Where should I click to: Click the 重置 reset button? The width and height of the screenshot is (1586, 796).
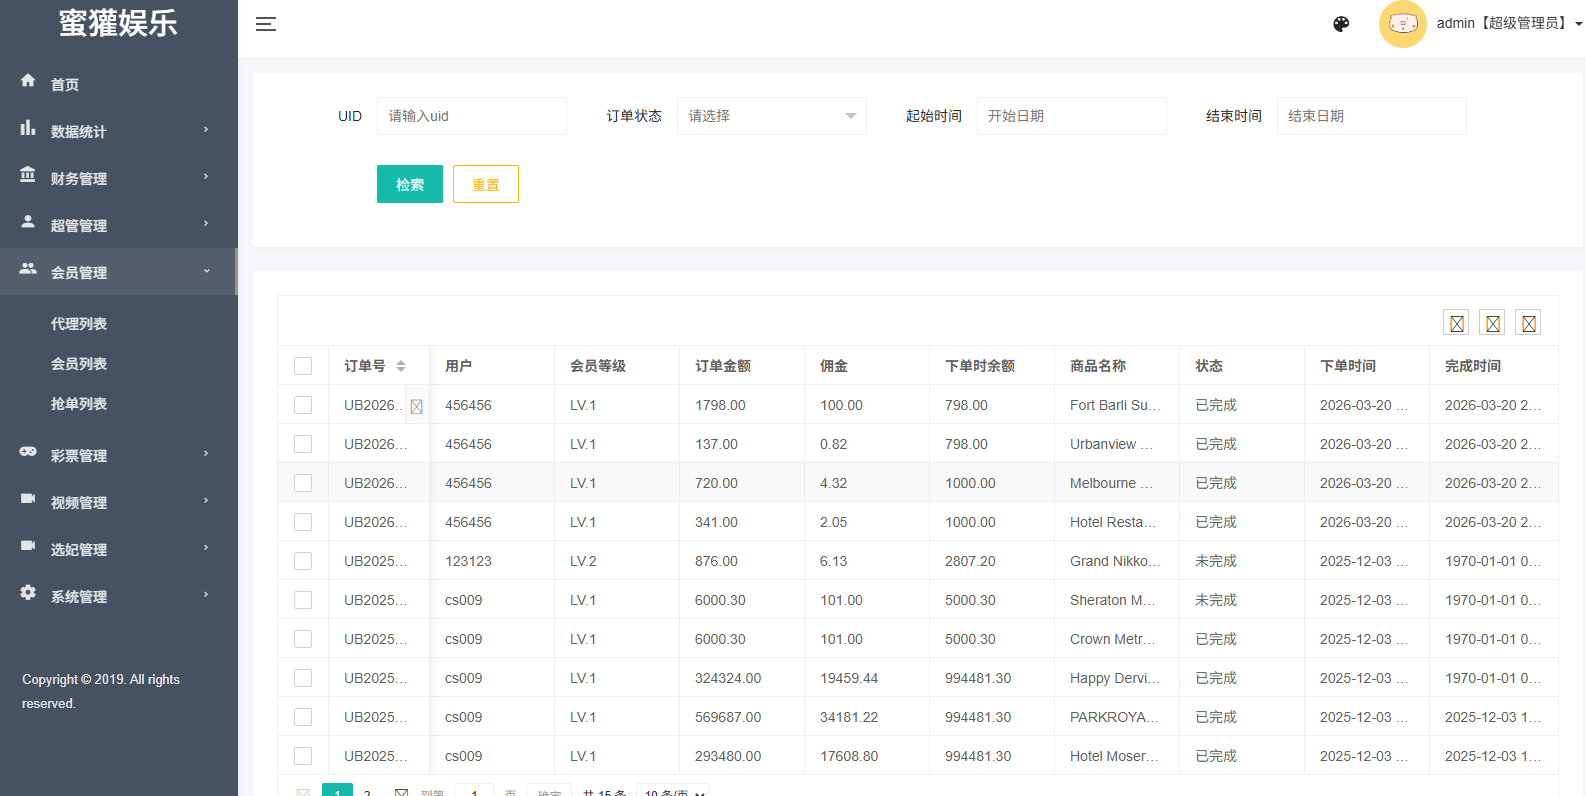point(485,184)
